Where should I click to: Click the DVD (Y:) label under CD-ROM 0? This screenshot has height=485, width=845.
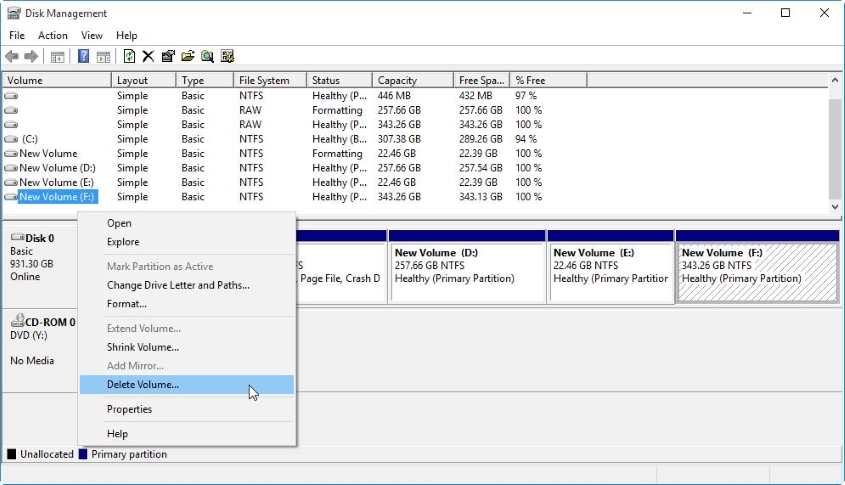point(29,335)
